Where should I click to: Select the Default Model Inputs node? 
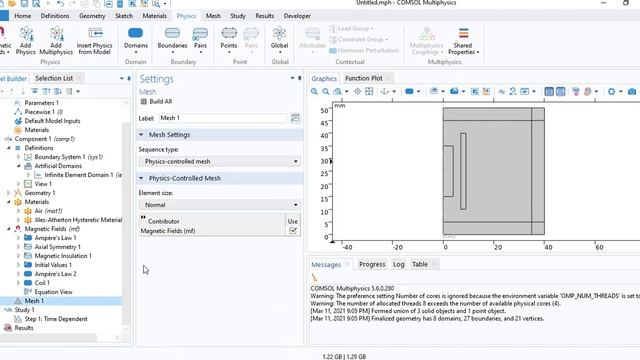coord(52,121)
